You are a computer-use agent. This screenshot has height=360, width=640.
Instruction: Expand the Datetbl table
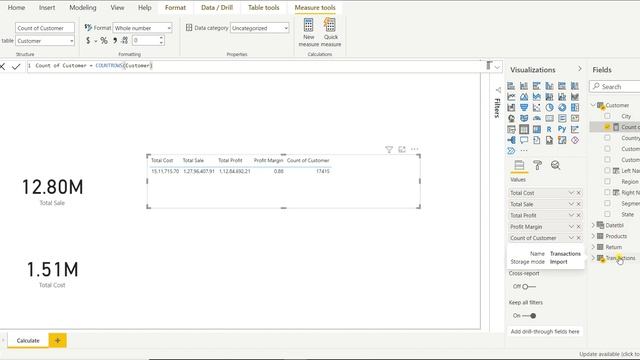593,225
